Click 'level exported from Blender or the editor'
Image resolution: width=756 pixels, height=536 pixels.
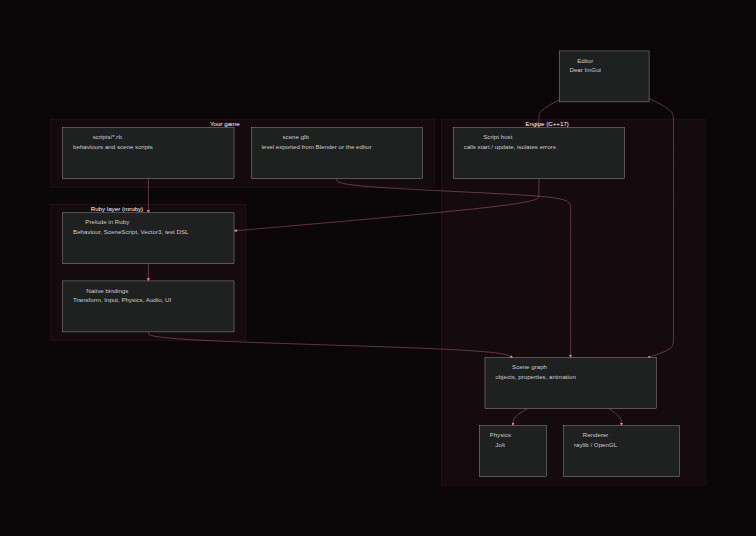click(316, 147)
